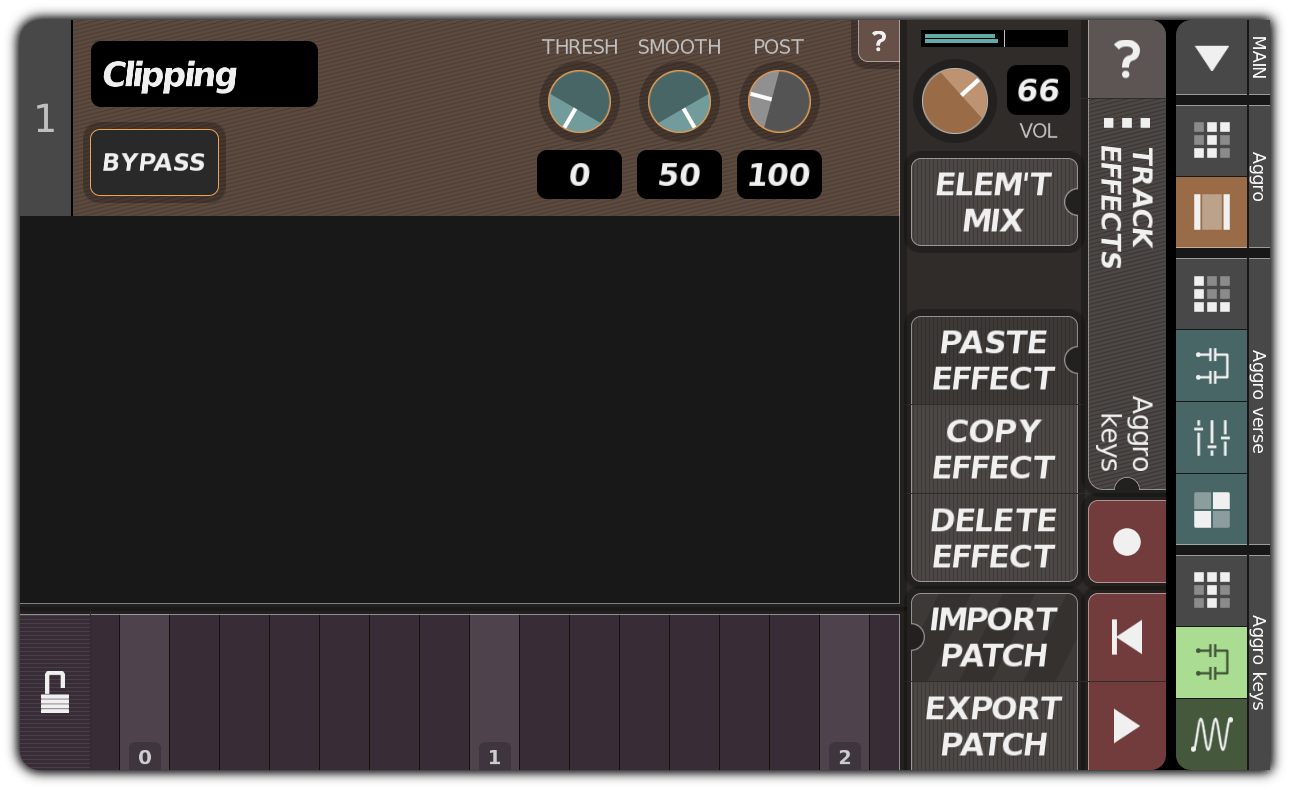Image resolution: width=1290 pixels, height=790 pixels.
Task: Click the timeline marker labeled 1
Action: [494, 757]
